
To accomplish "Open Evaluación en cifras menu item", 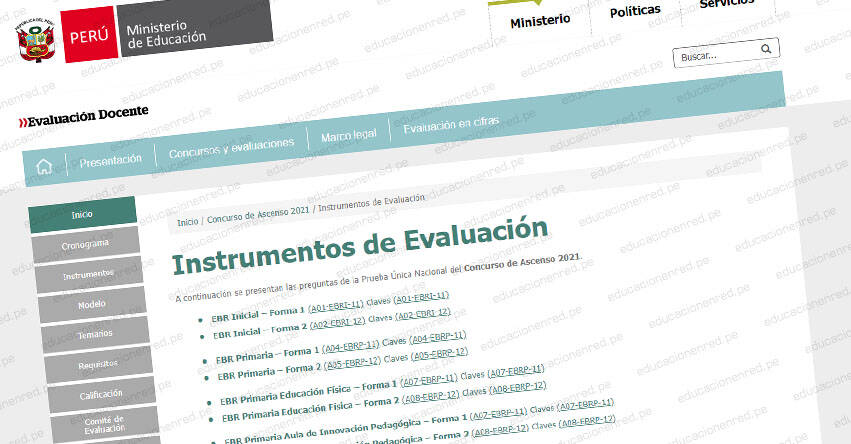I will click(451, 124).
